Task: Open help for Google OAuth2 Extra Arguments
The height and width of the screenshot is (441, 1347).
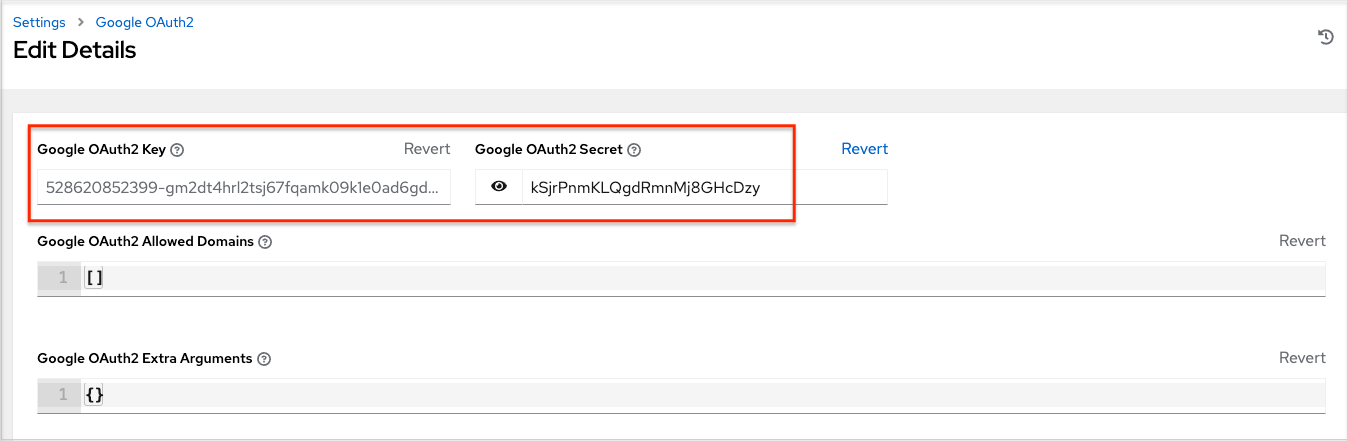Action: pyautogui.click(x=264, y=359)
